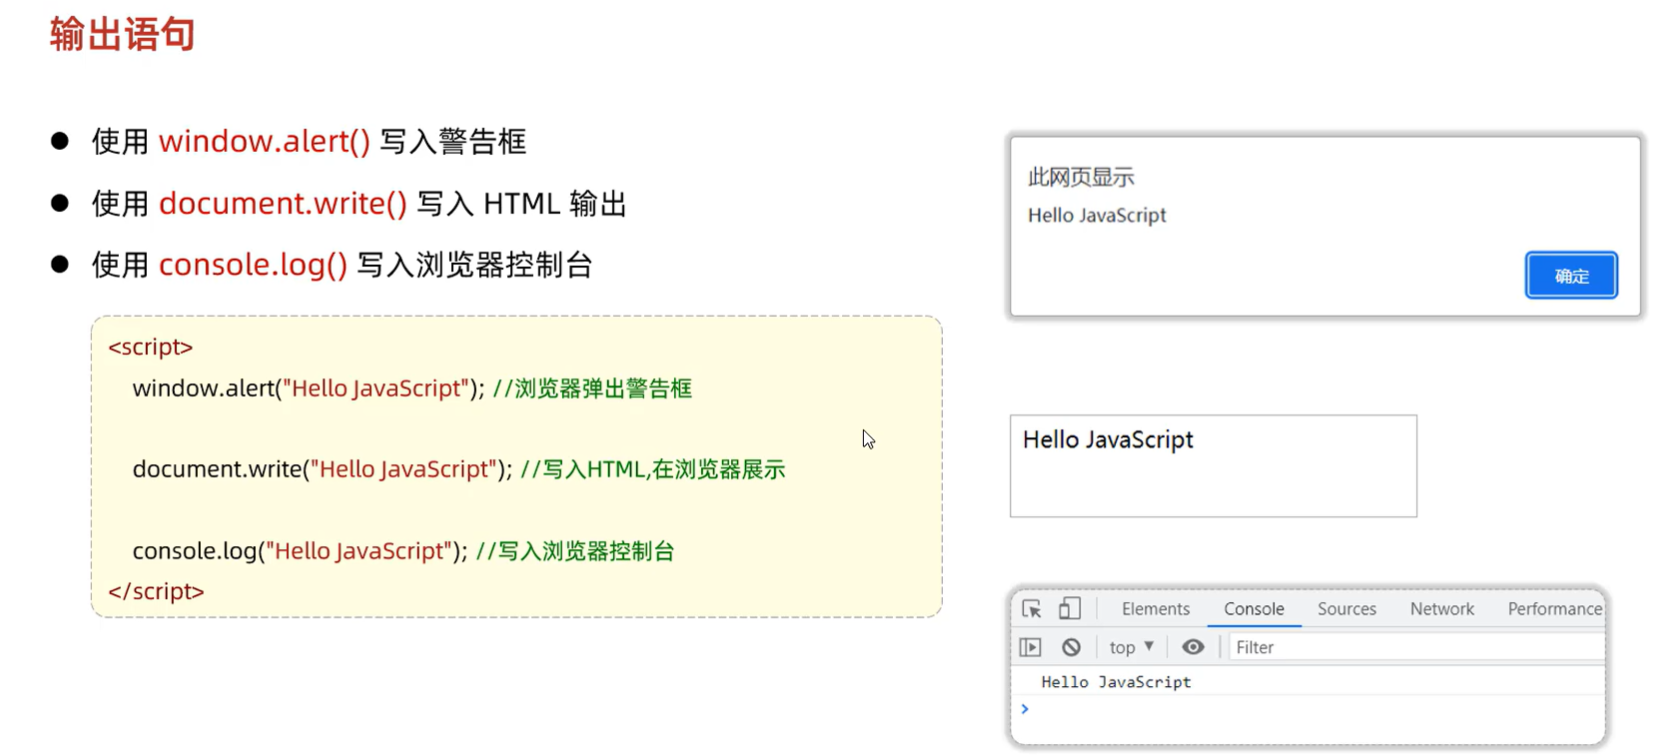This screenshot has height=755, width=1666.
Task: Show the console sidebar panel icon
Action: 1031,647
